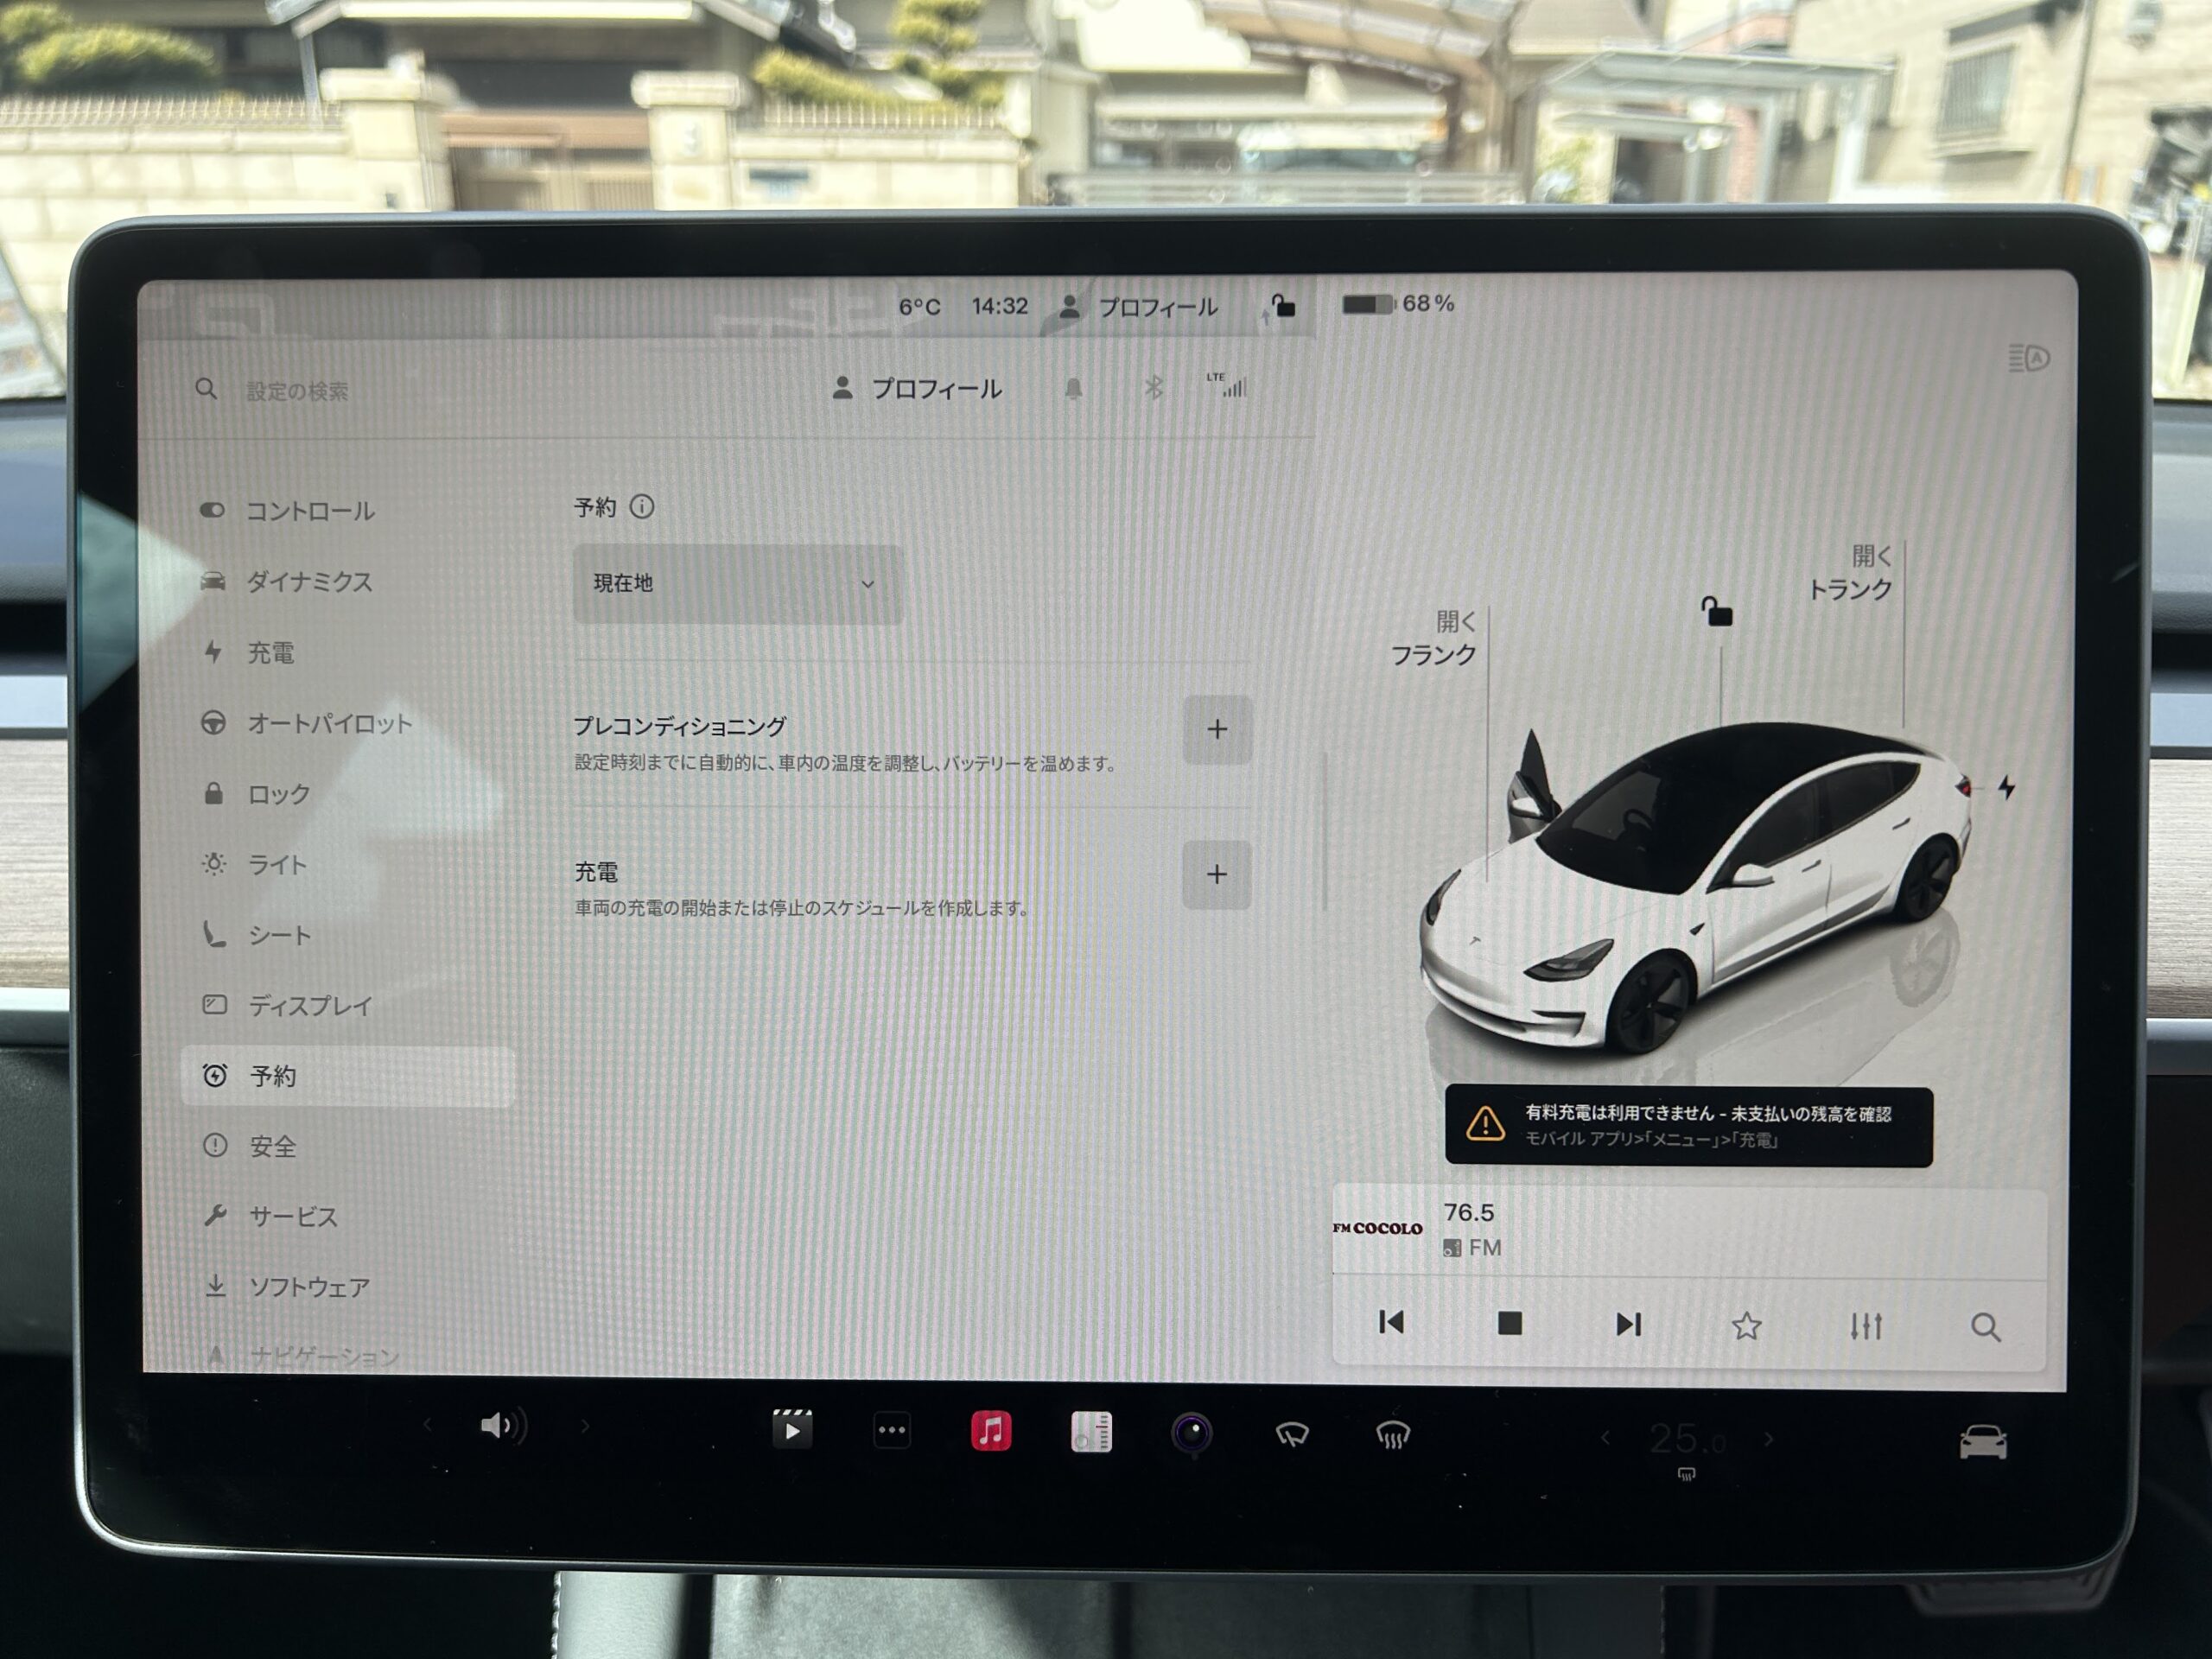Lower cabin temperature with left arrow

click(x=1606, y=1439)
